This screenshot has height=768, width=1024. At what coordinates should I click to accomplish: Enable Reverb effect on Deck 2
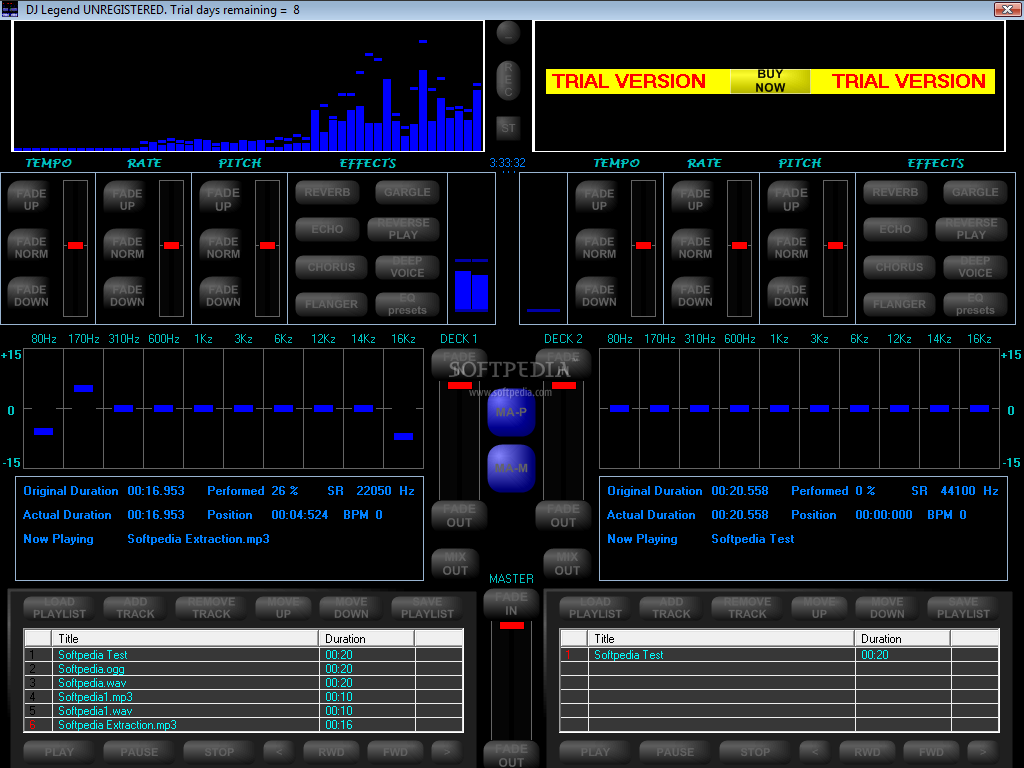coord(895,193)
